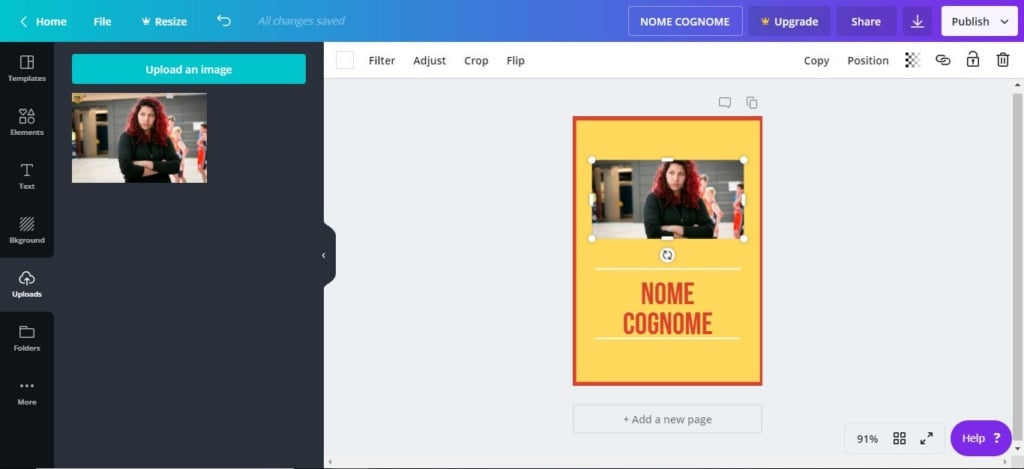Delete the selected image with trash icon
The width and height of the screenshot is (1024, 469).
coord(1002,60)
